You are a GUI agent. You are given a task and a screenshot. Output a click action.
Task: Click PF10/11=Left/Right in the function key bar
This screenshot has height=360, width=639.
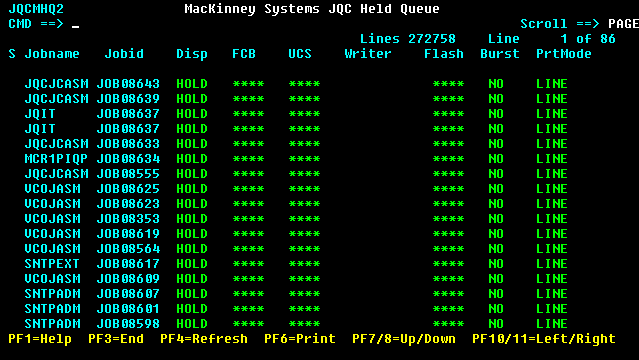tap(543, 339)
